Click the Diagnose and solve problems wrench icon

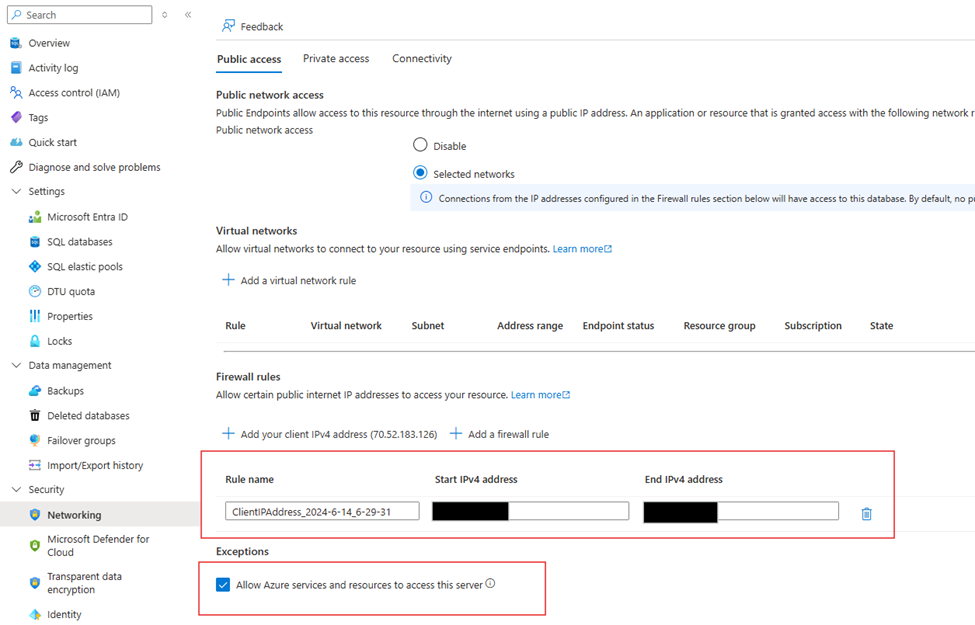16,167
